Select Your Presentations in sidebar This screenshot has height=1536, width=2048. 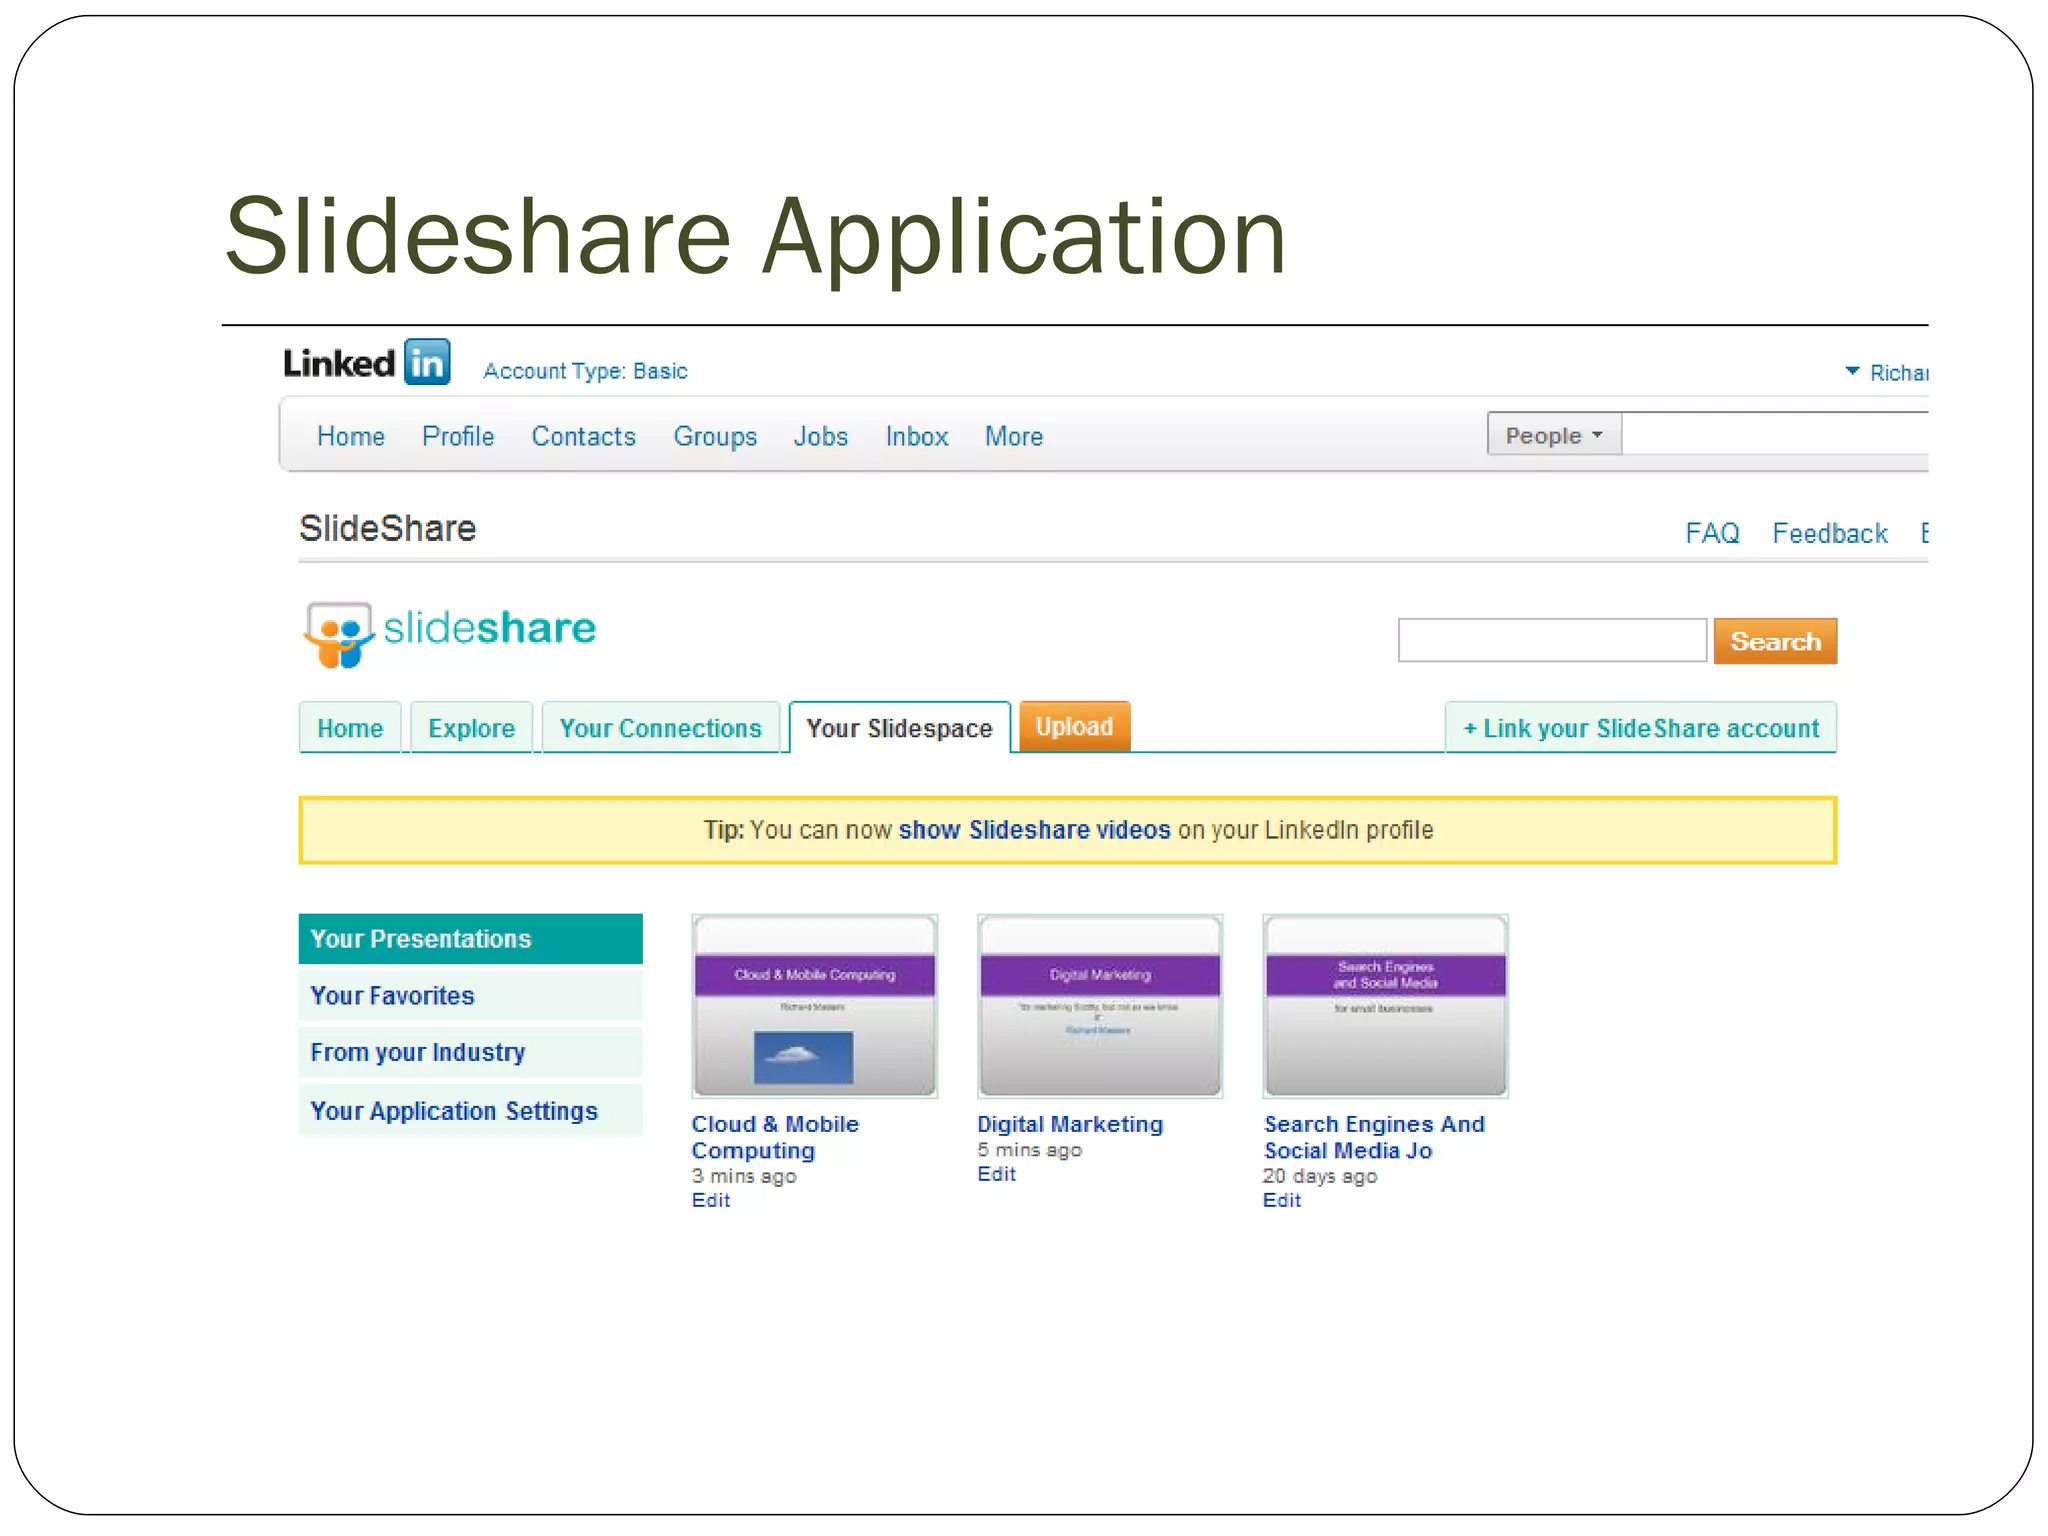471,939
